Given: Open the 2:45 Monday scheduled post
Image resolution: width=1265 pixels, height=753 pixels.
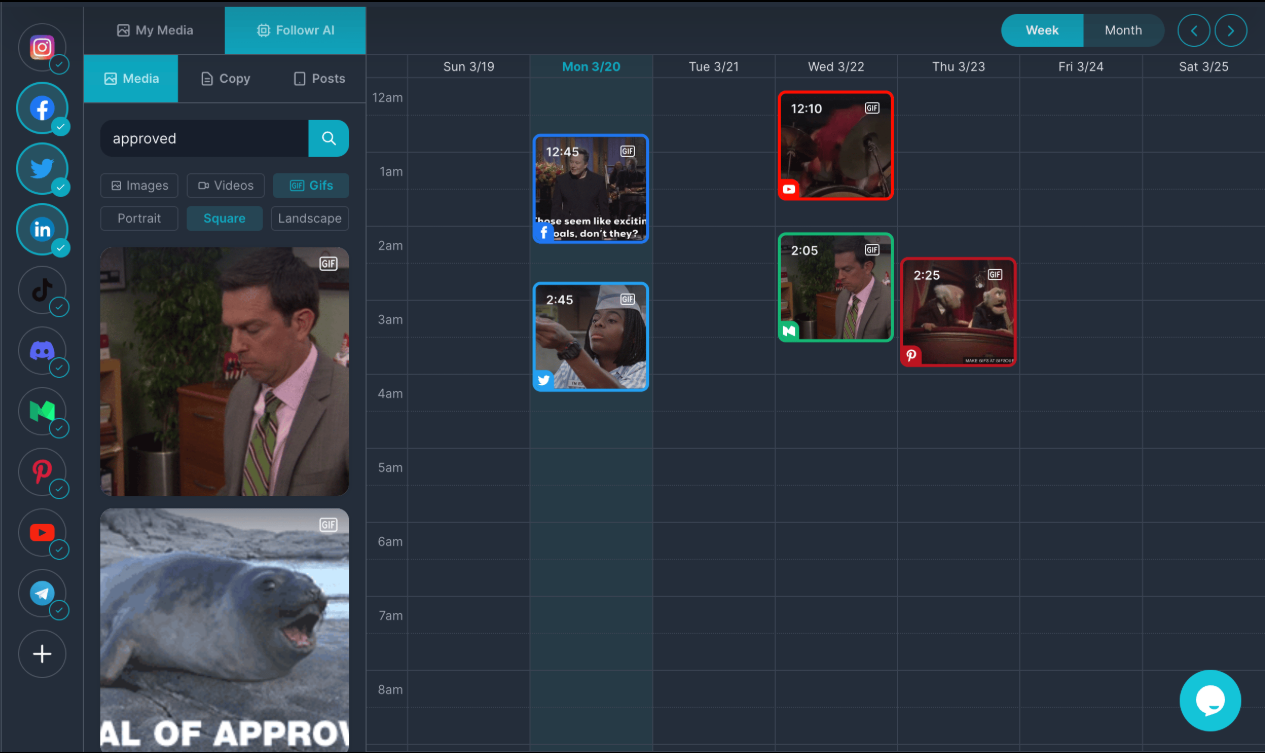Looking at the screenshot, I should click(591, 337).
